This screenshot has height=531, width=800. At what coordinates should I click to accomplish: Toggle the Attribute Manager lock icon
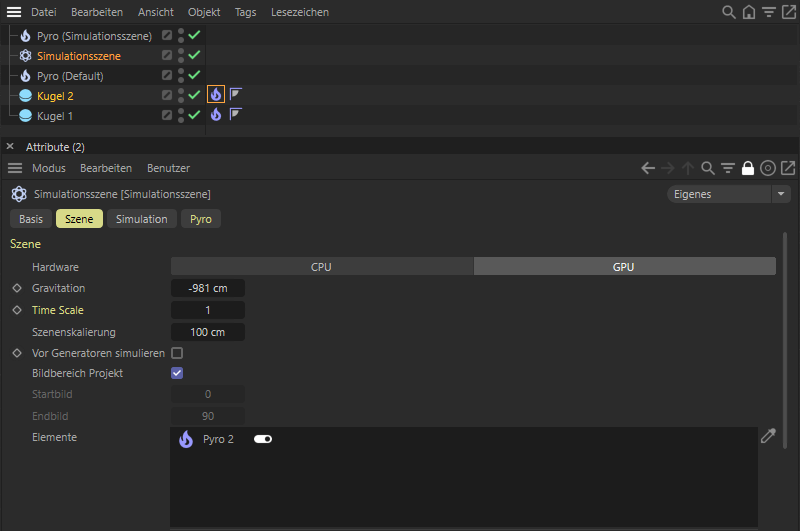tap(747, 168)
